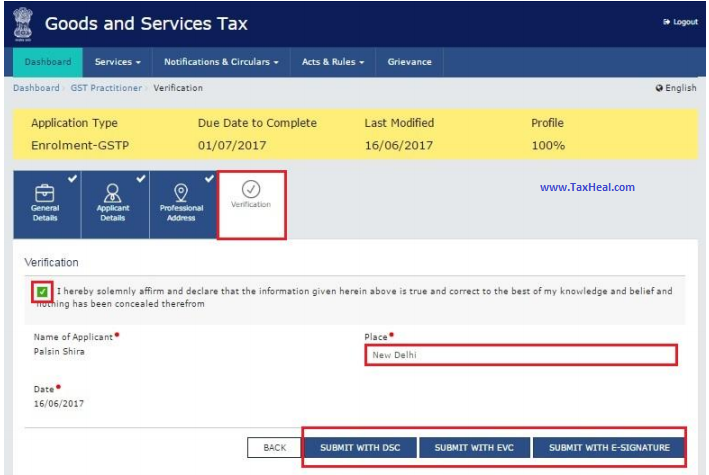Toggle the solemn declaration checkbox
709x475 pixels.
point(42,291)
